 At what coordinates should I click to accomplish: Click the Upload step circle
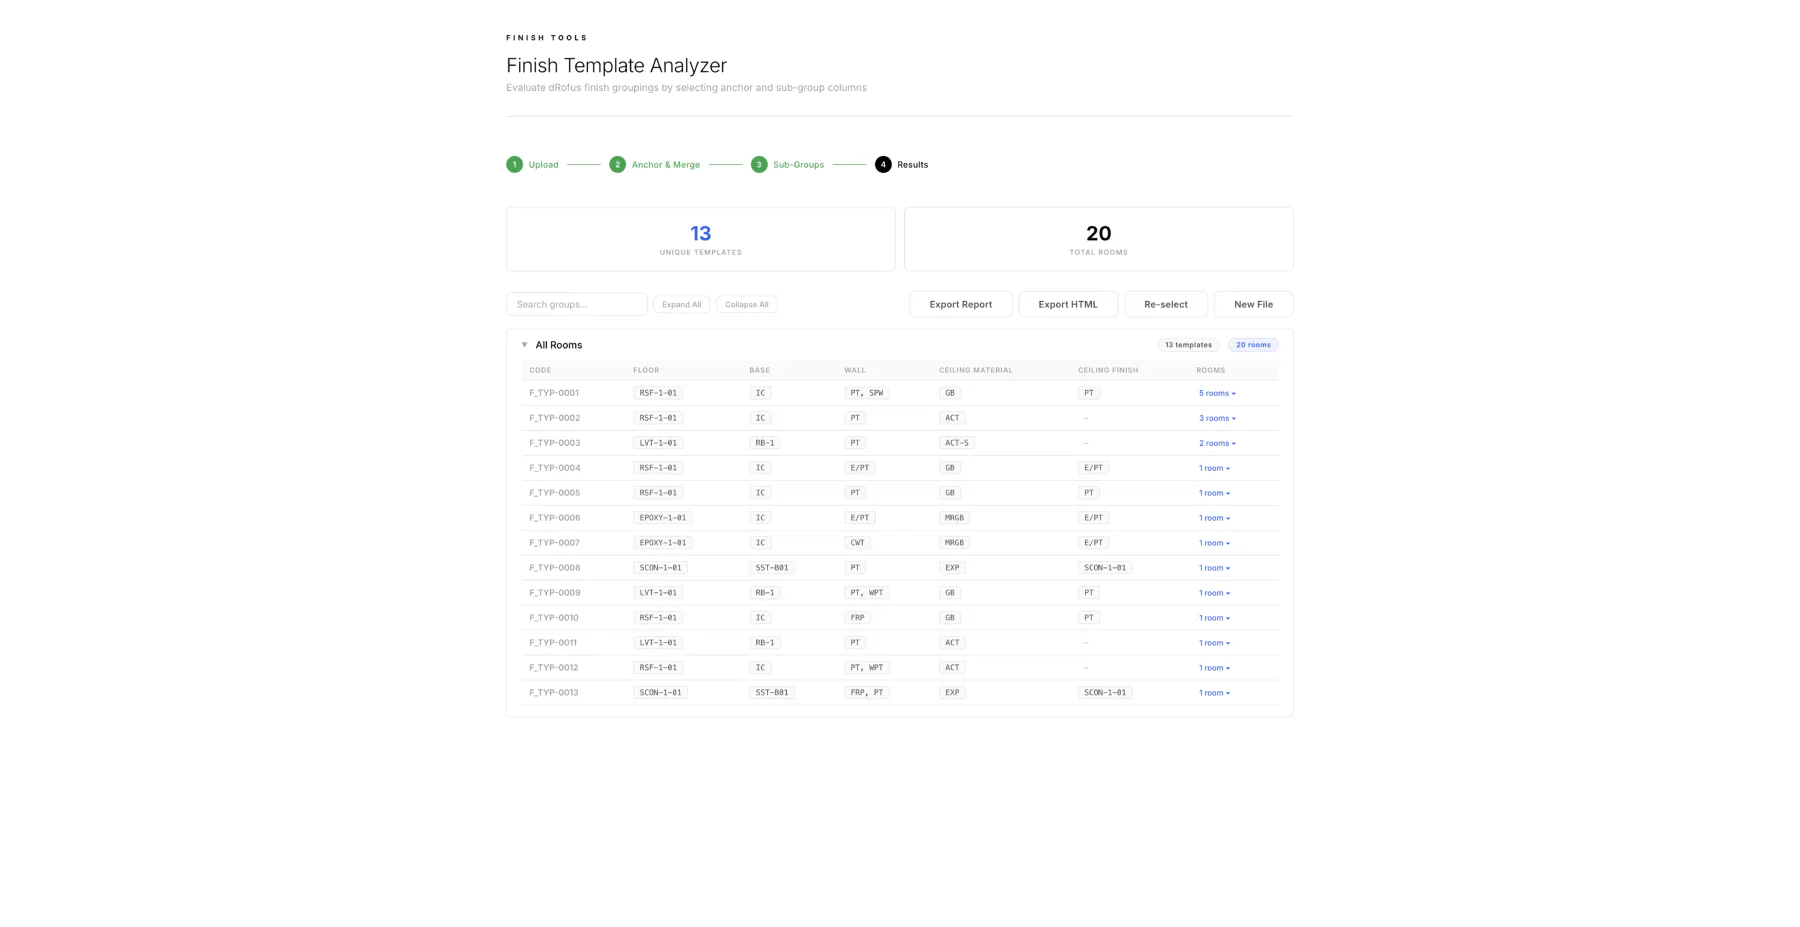[x=515, y=164]
